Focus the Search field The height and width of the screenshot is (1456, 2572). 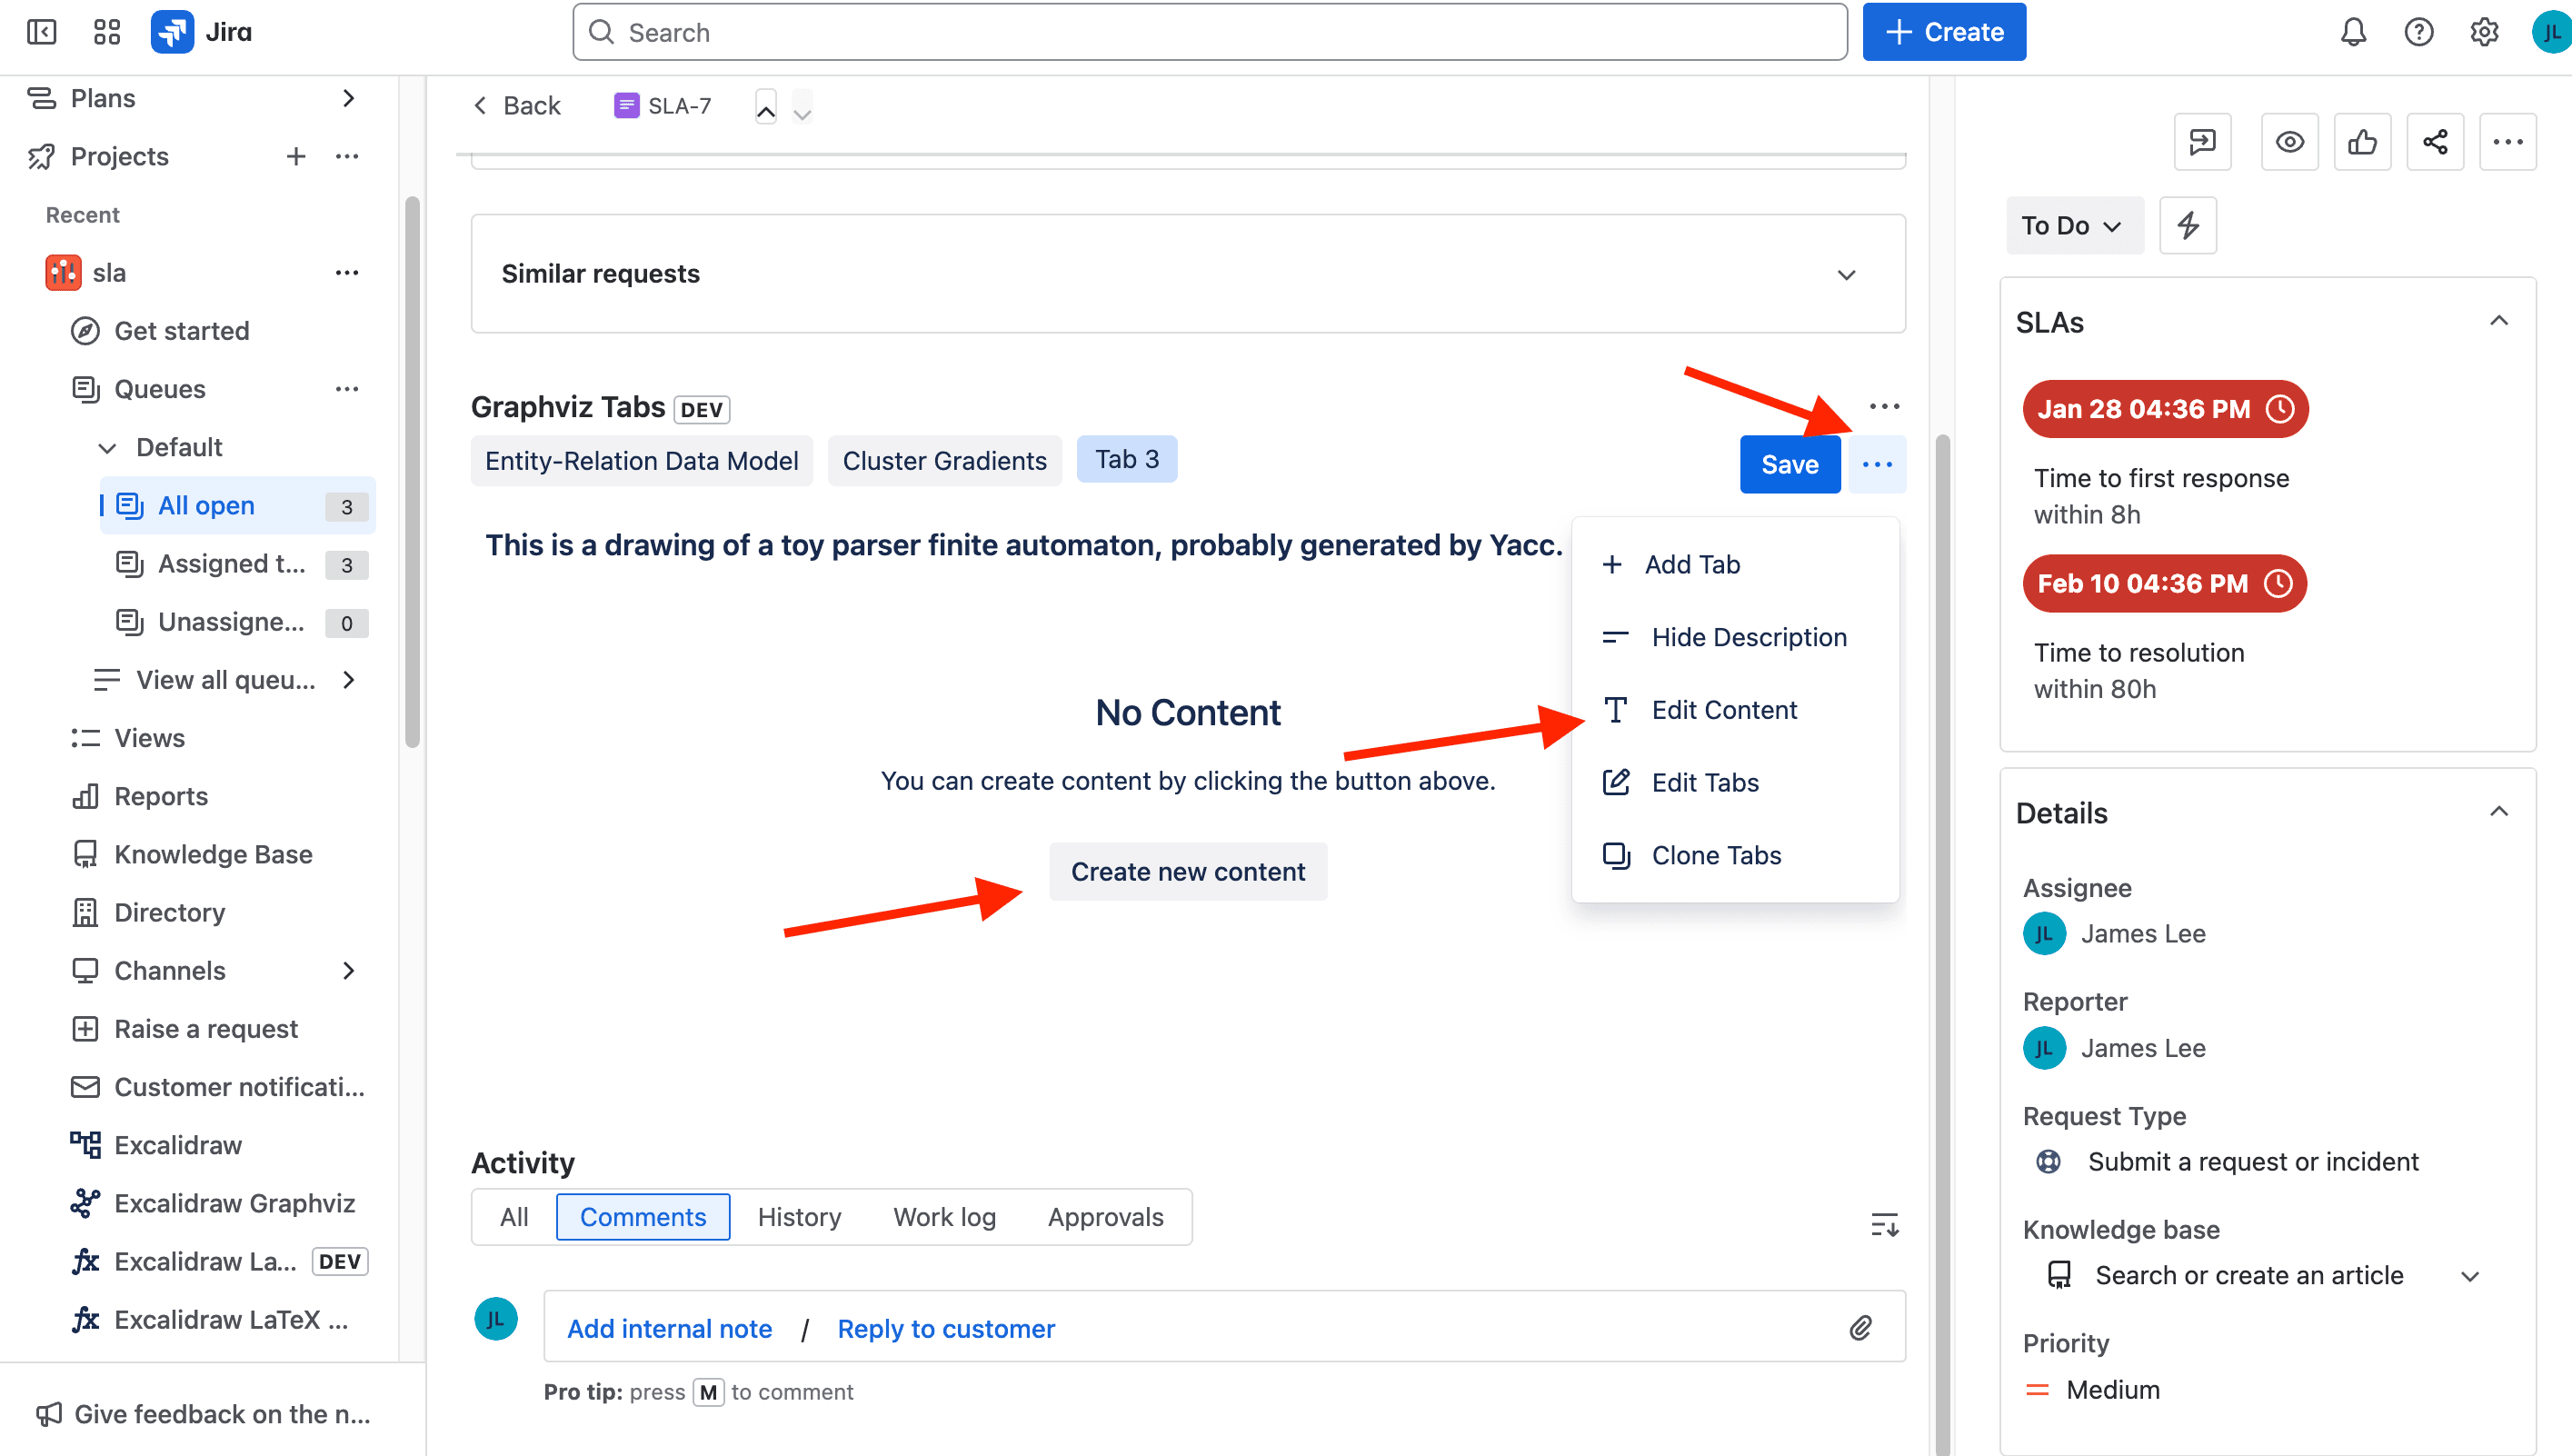tap(1209, 32)
